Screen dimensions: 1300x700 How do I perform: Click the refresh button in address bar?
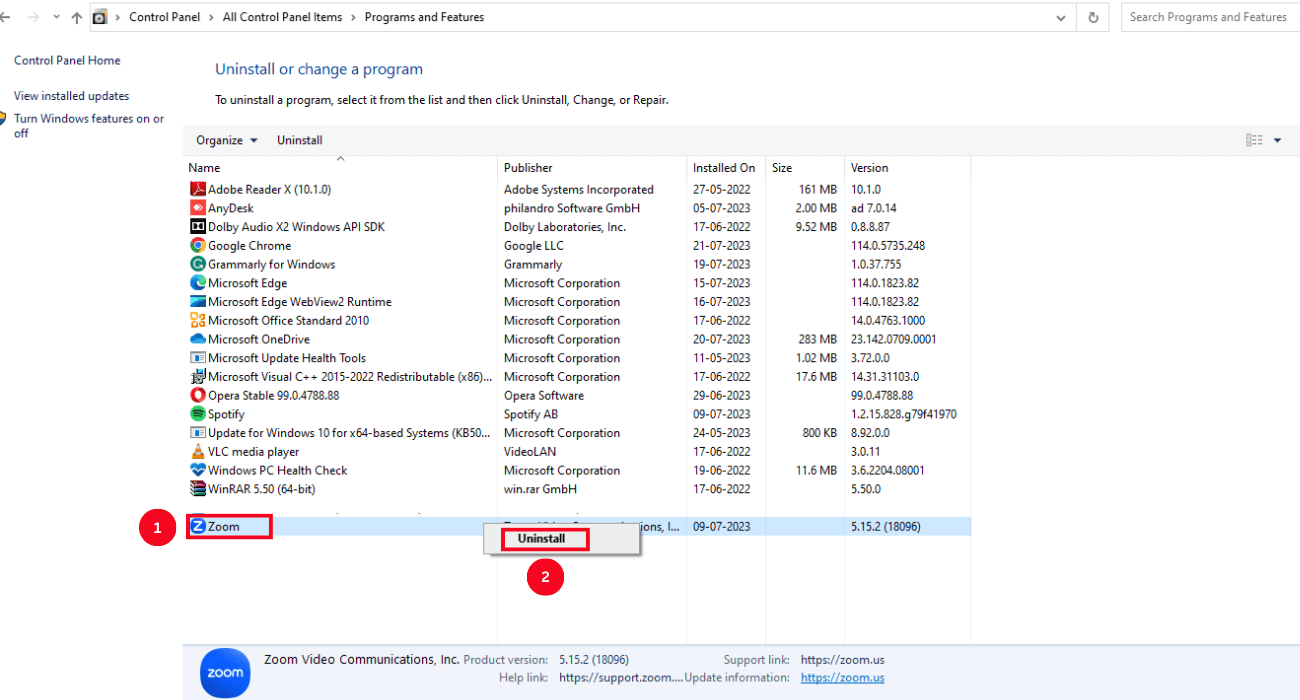[1093, 17]
